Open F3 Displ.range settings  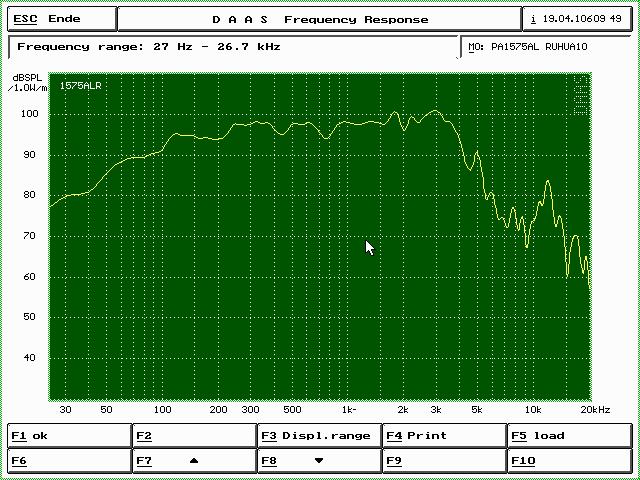click(x=318, y=436)
